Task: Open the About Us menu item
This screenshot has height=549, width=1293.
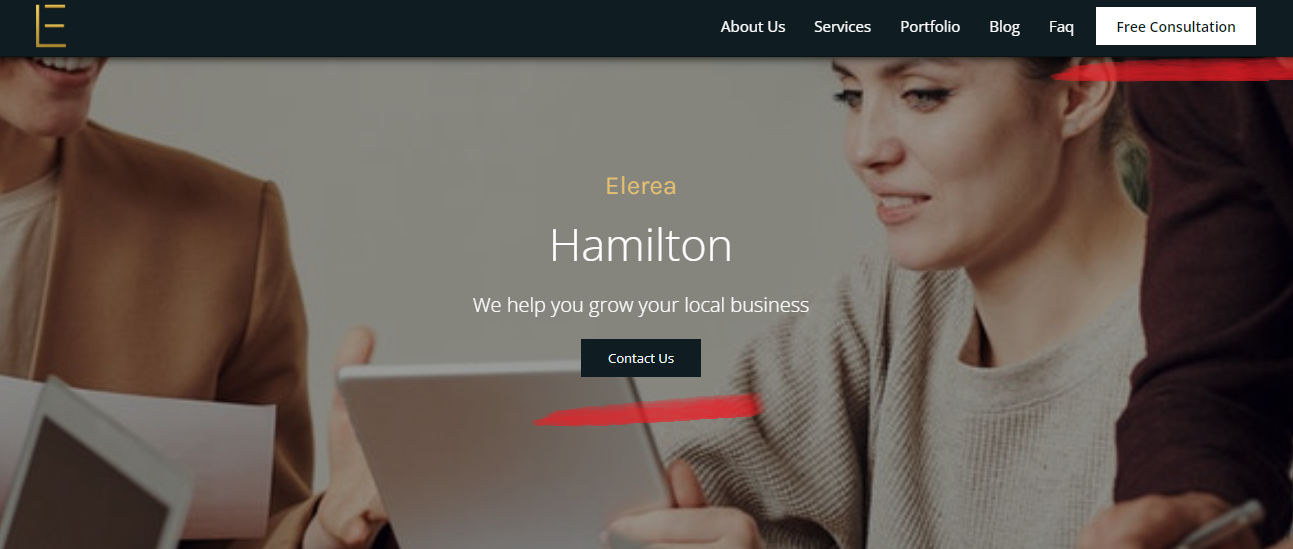Action: 753,27
